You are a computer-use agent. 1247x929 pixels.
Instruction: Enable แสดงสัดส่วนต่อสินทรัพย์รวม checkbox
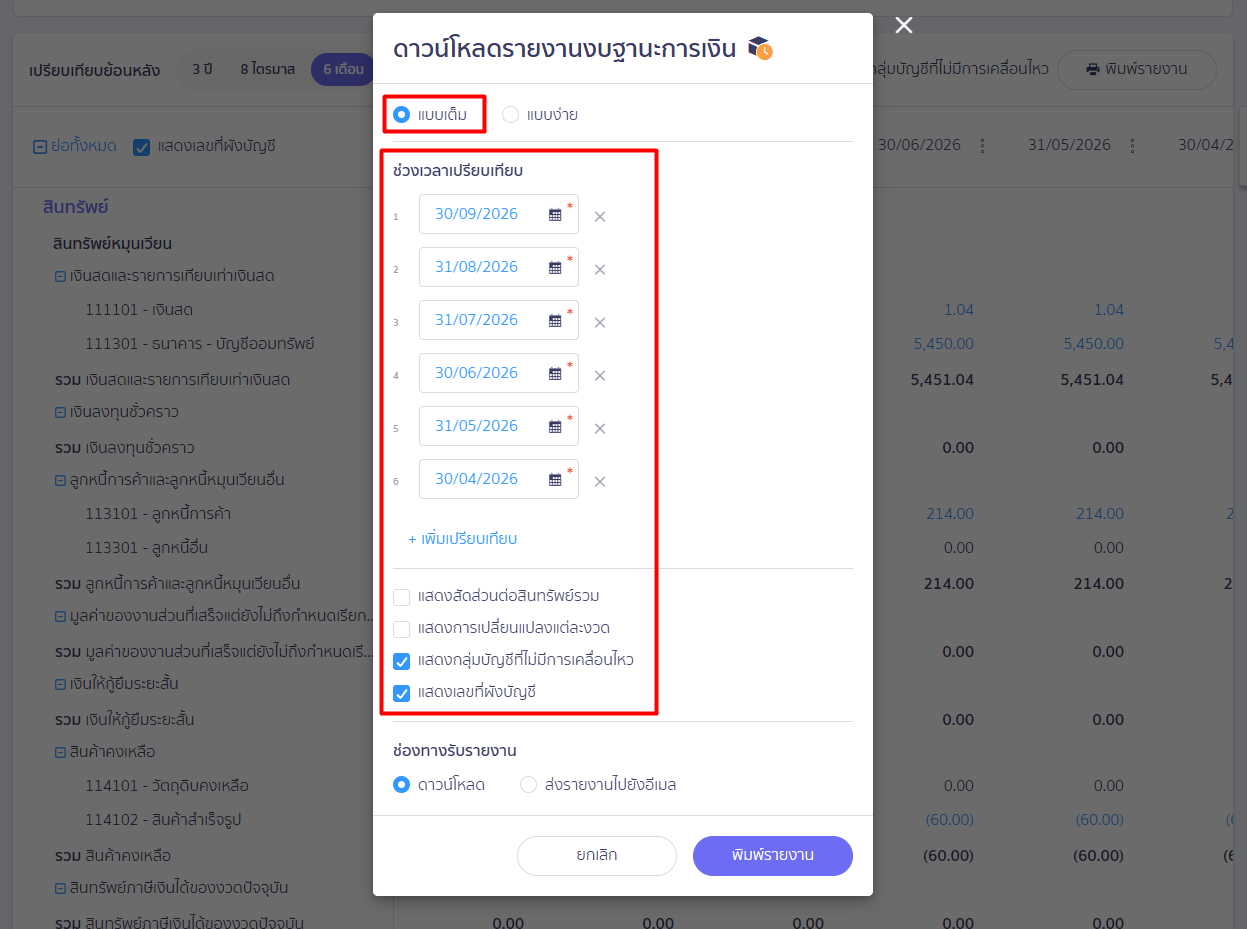402,597
